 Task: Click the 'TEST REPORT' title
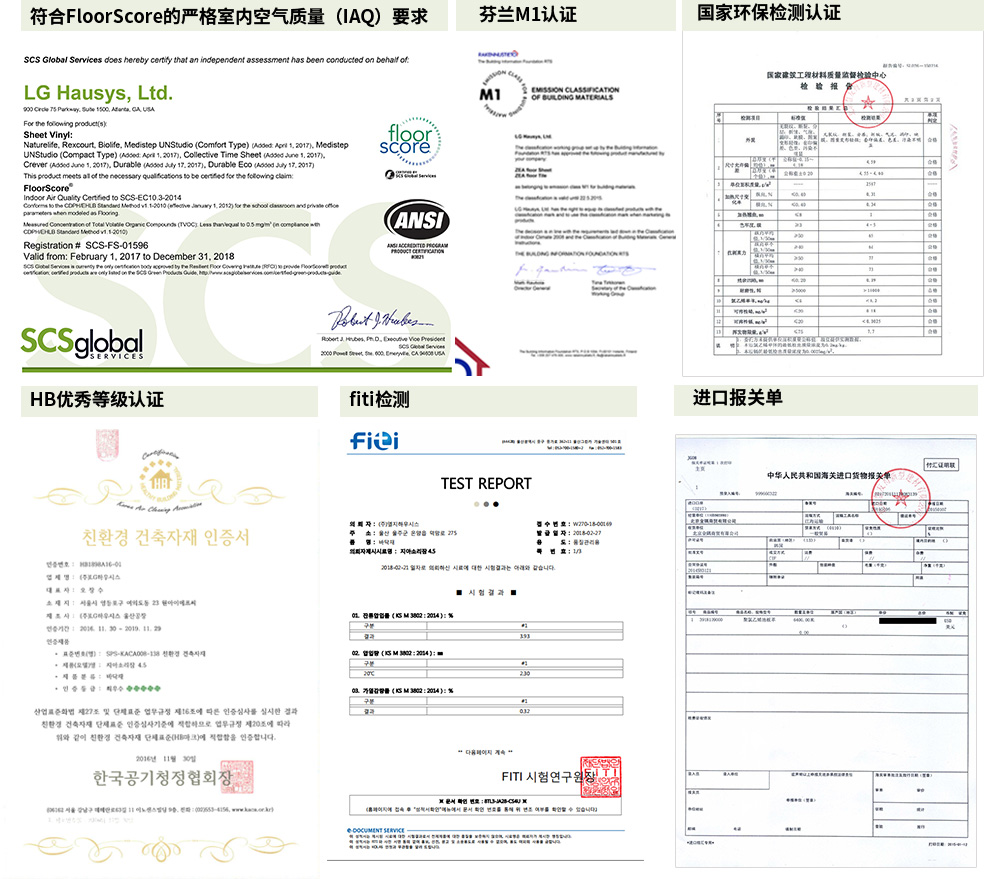tap(486, 484)
